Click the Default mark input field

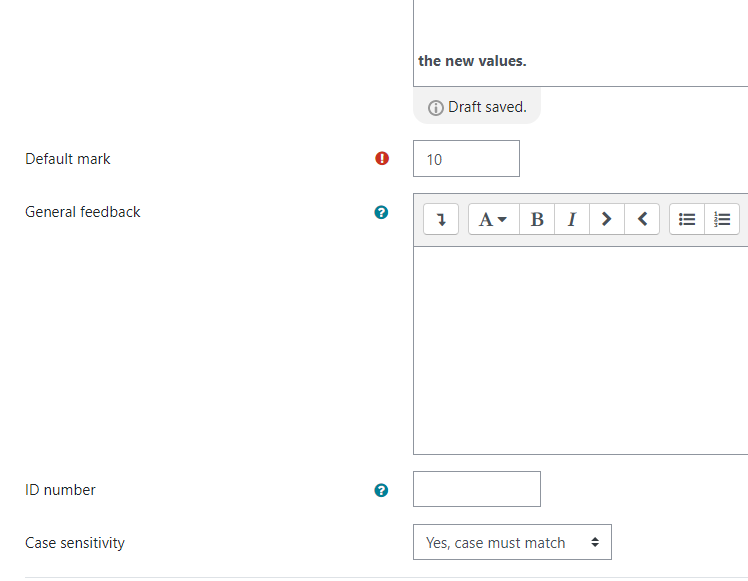(466, 158)
